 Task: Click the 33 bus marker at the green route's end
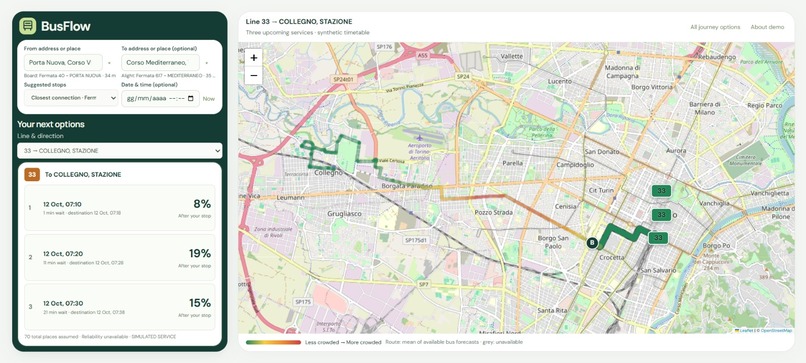pos(658,238)
